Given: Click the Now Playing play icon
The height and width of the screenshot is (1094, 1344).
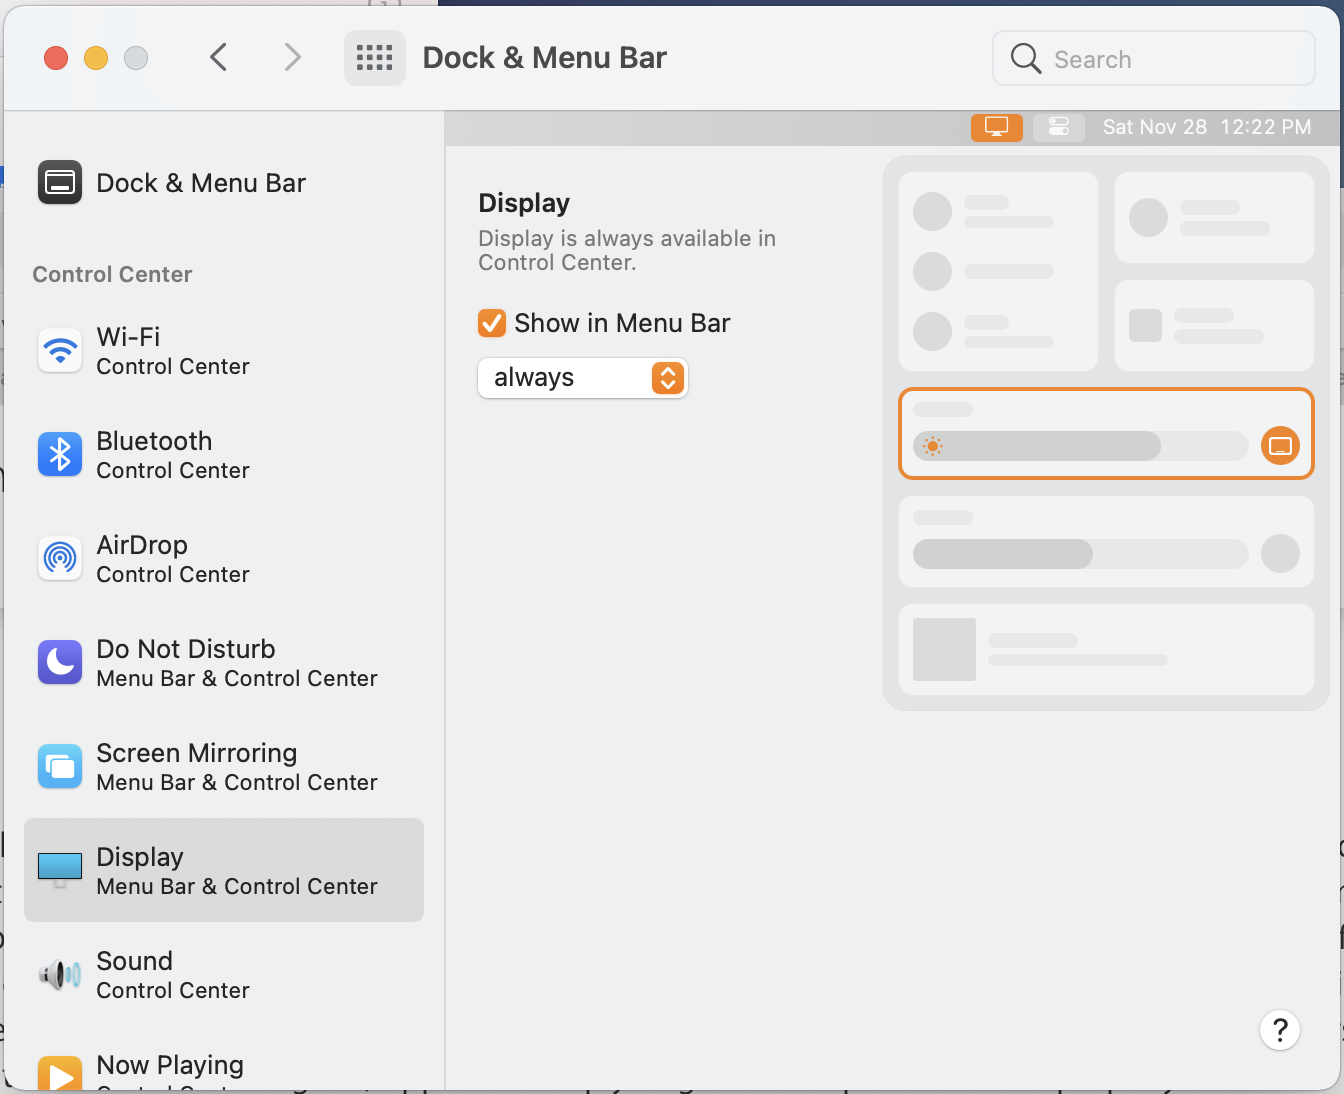Looking at the screenshot, I should (60, 1074).
